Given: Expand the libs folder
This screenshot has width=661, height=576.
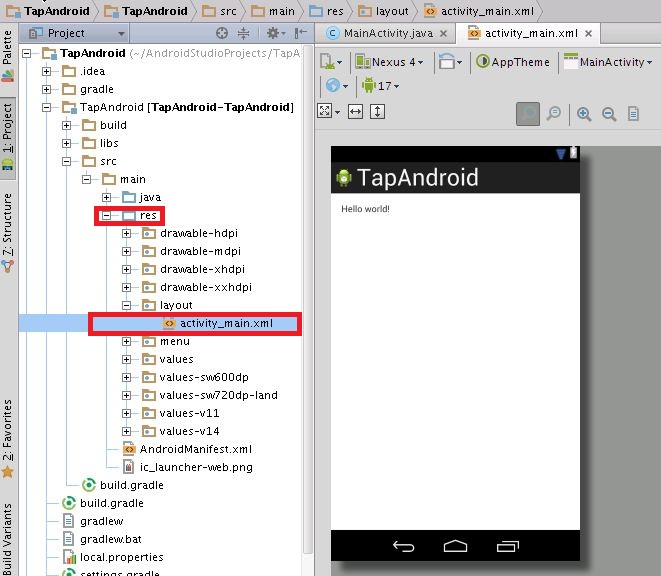Looking at the screenshot, I should click(66, 143).
